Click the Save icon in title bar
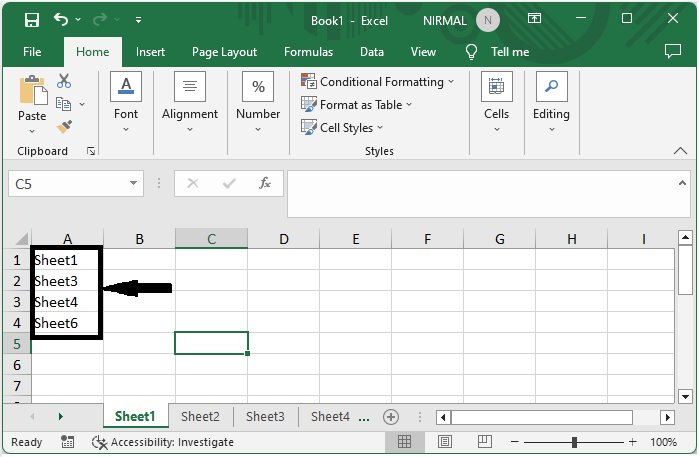Viewport: 699px width, 457px height. (x=32, y=19)
